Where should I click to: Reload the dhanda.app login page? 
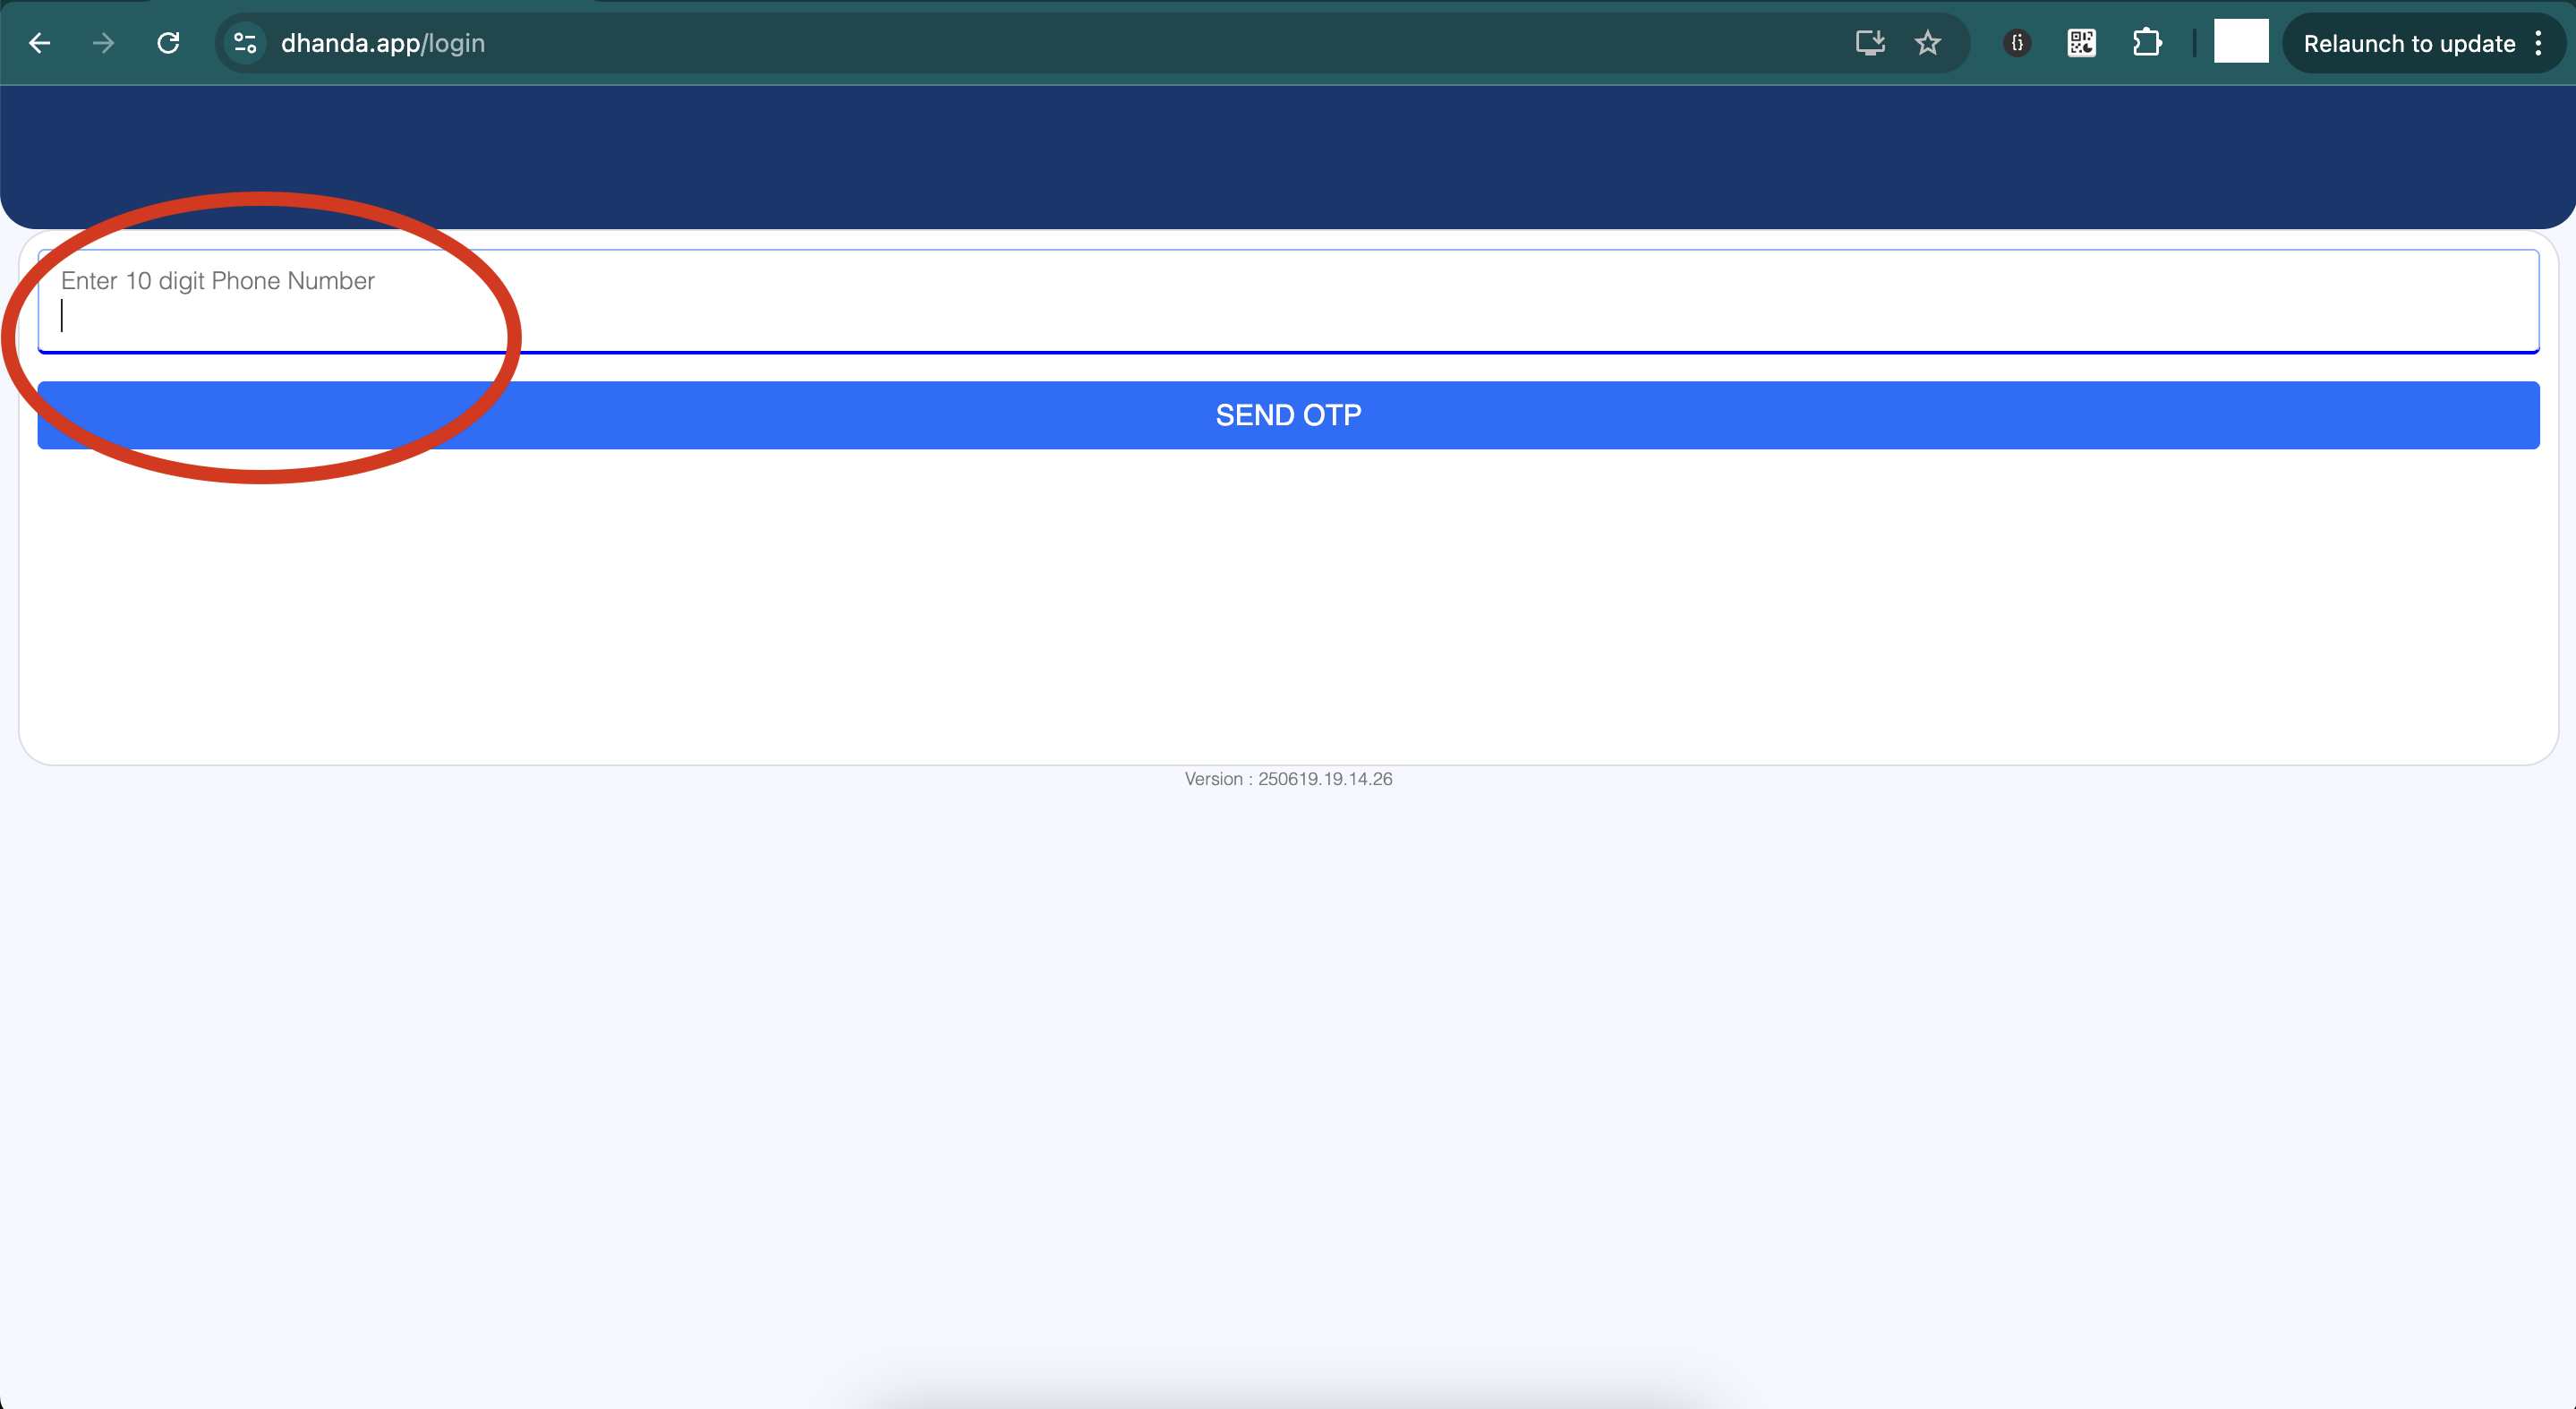(x=168, y=43)
